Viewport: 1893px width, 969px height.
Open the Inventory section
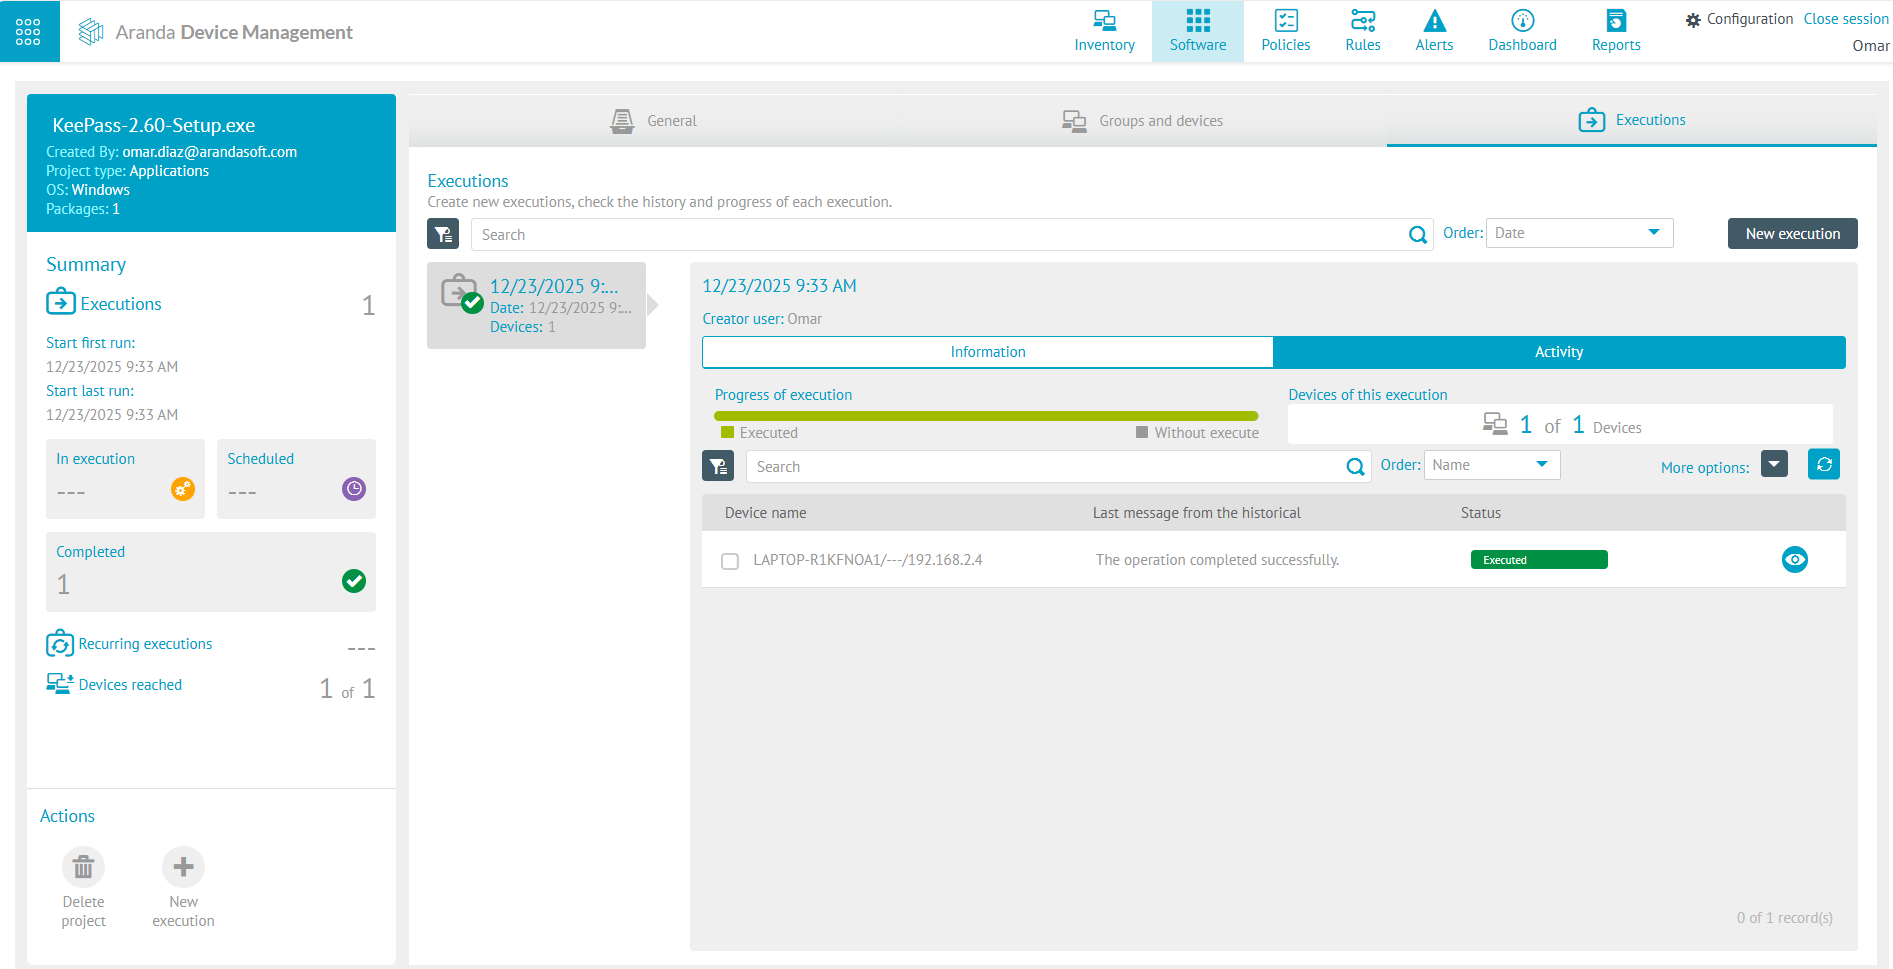point(1104,32)
